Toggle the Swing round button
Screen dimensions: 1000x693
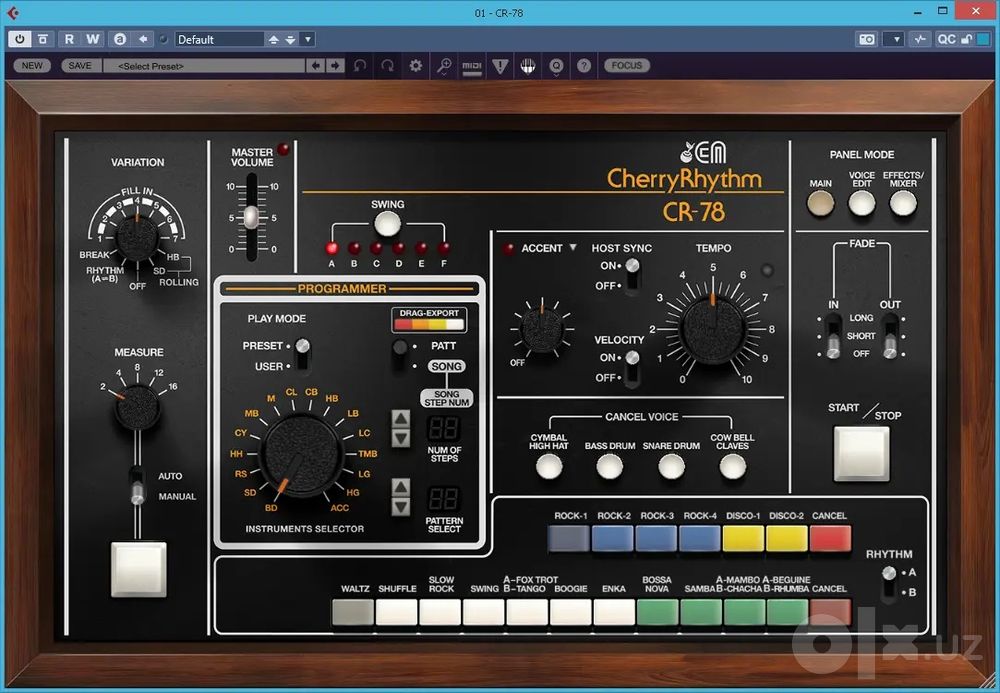point(387,224)
